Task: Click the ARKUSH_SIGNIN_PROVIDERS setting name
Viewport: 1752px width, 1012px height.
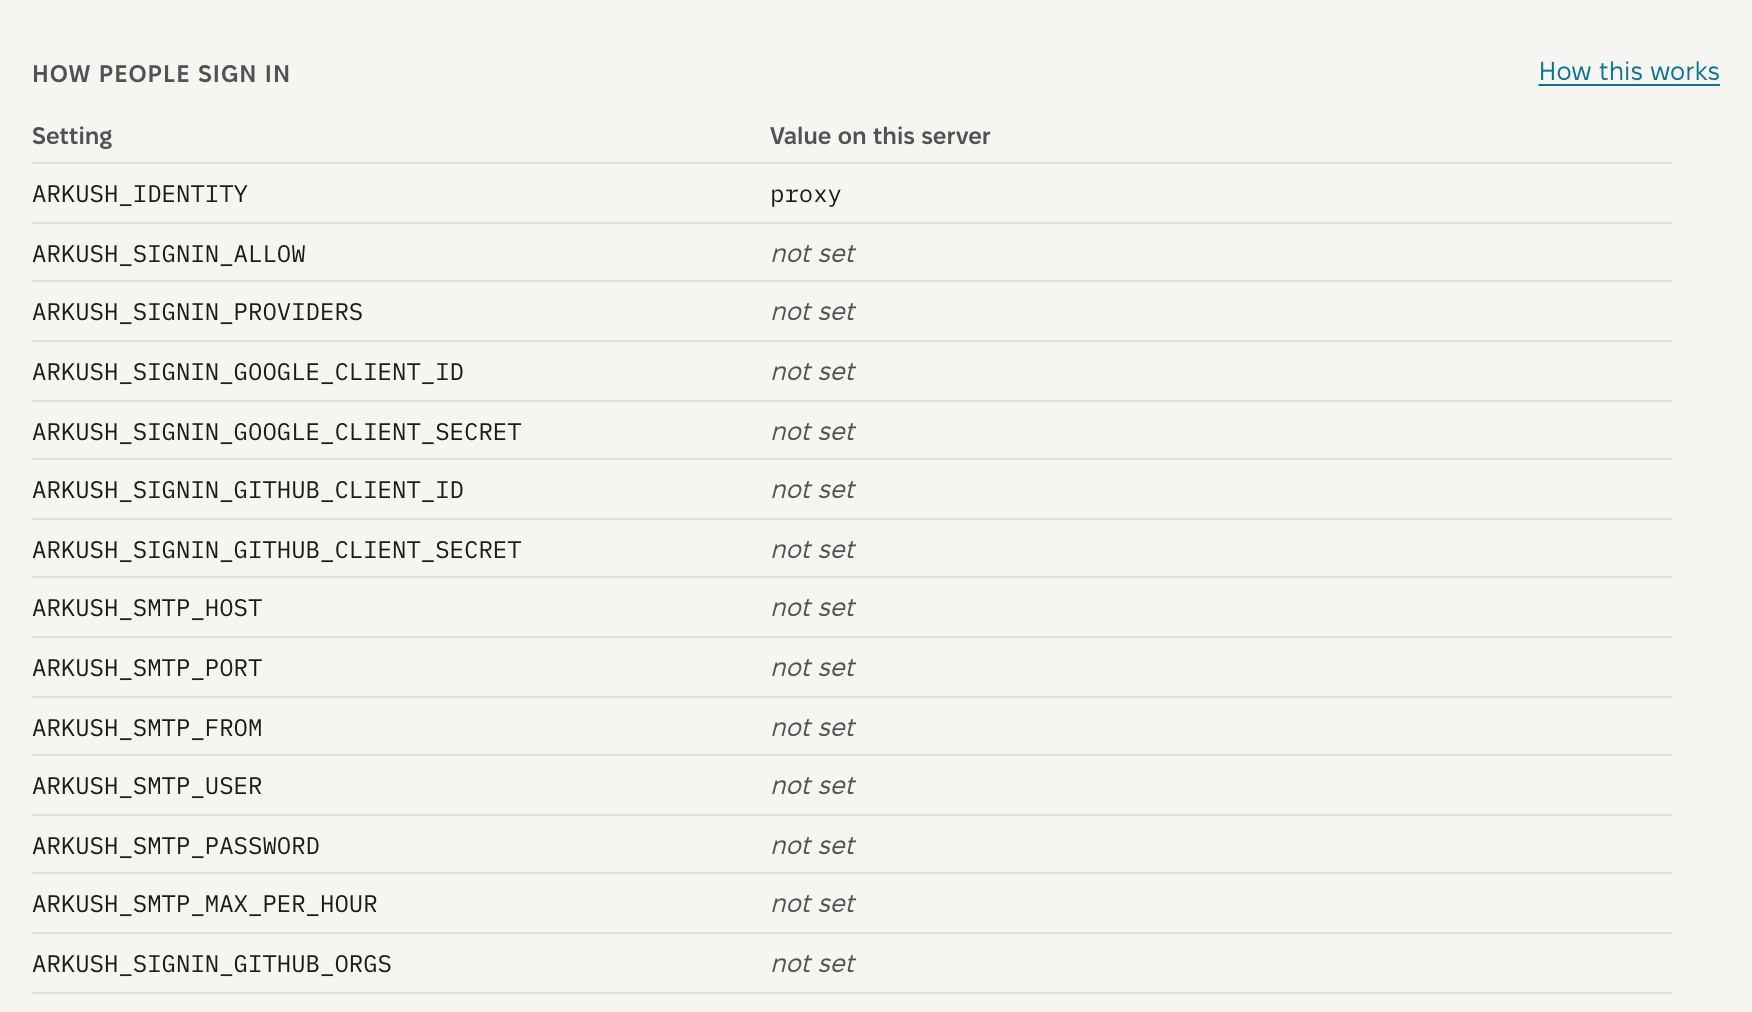Action: pyautogui.click(x=197, y=312)
